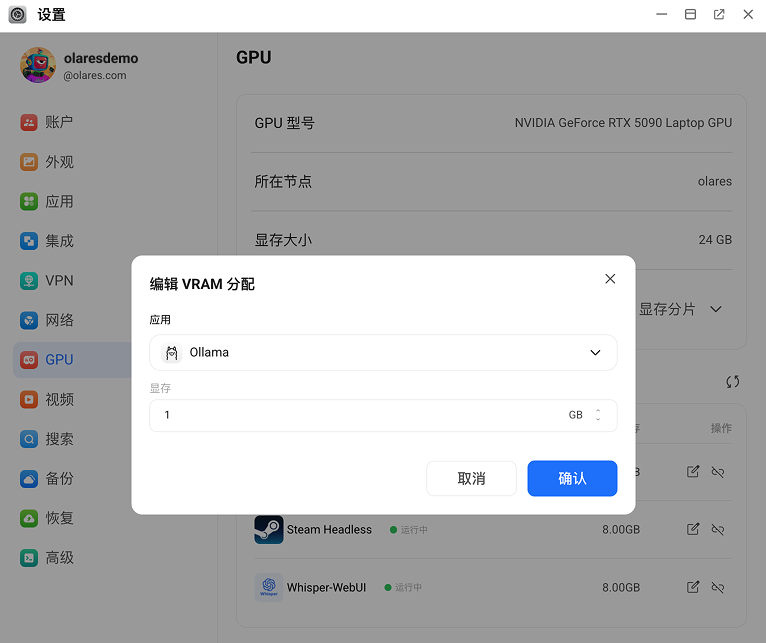Click the refresh icon above the app list

point(732,381)
